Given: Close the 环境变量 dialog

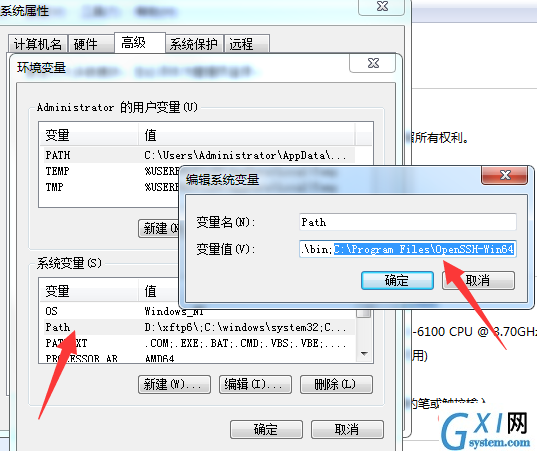Looking at the screenshot, I should pyautogui.click(x=373, y=63).
